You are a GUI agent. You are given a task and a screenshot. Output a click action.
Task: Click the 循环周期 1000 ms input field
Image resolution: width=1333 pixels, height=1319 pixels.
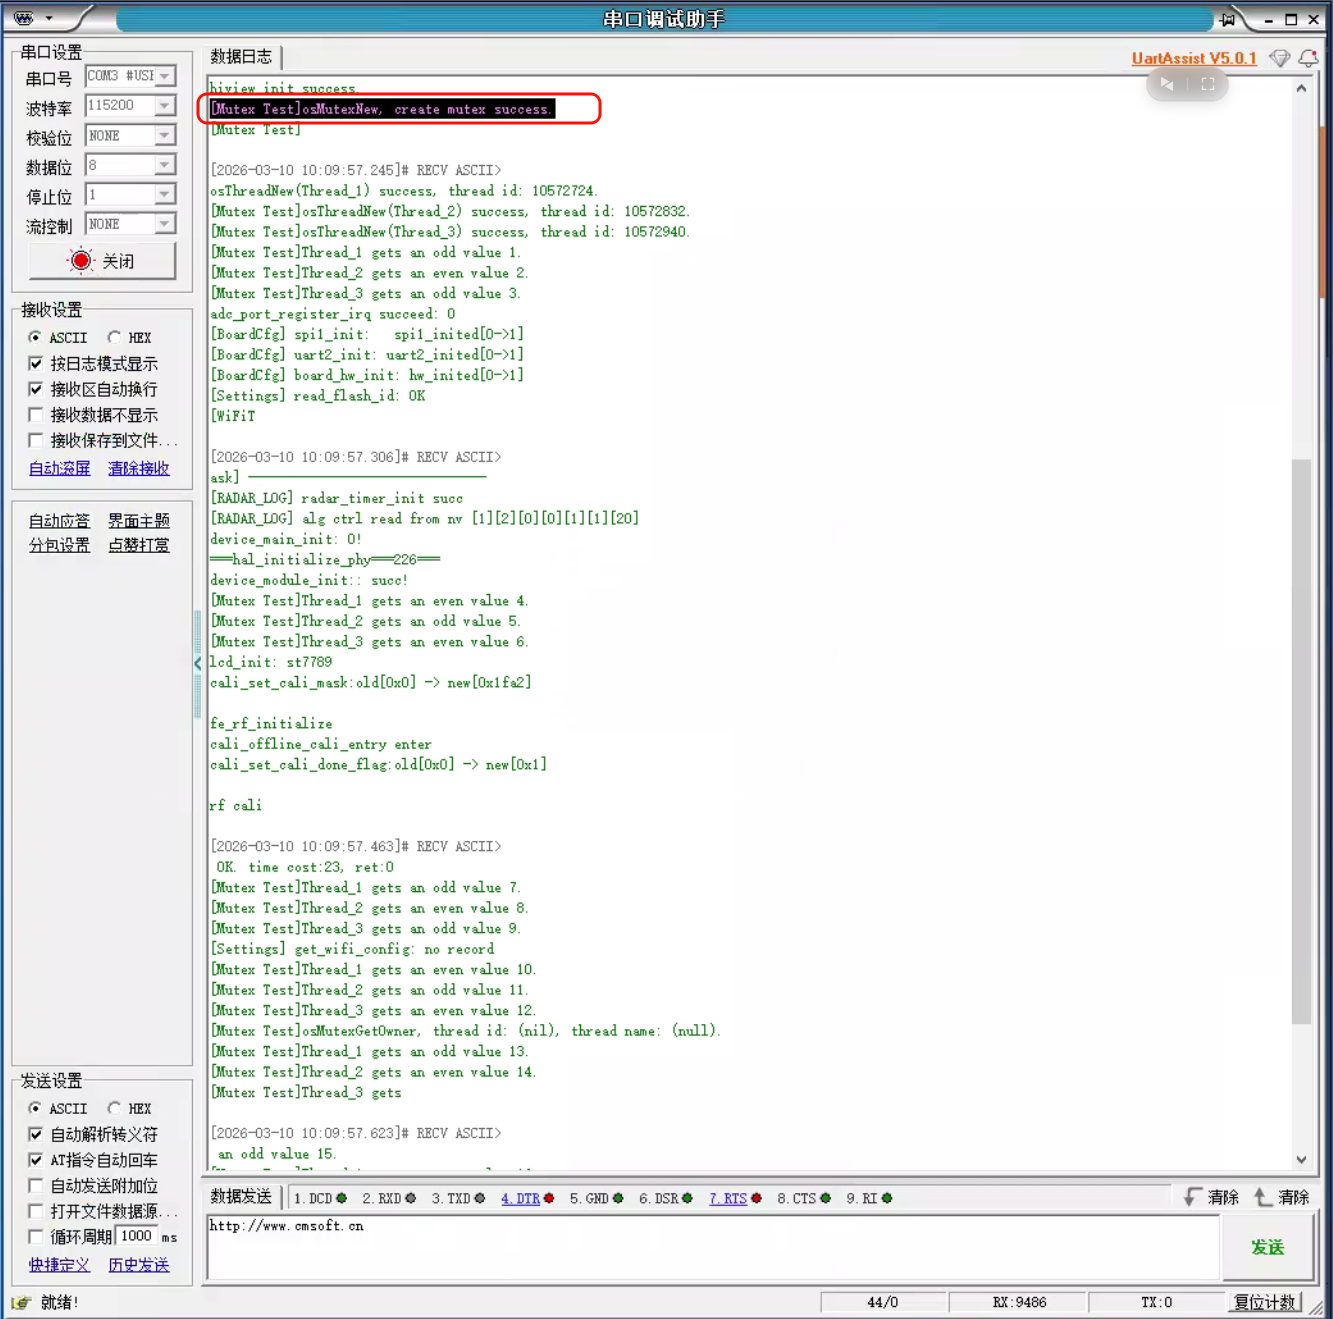tap(137, 1236)
